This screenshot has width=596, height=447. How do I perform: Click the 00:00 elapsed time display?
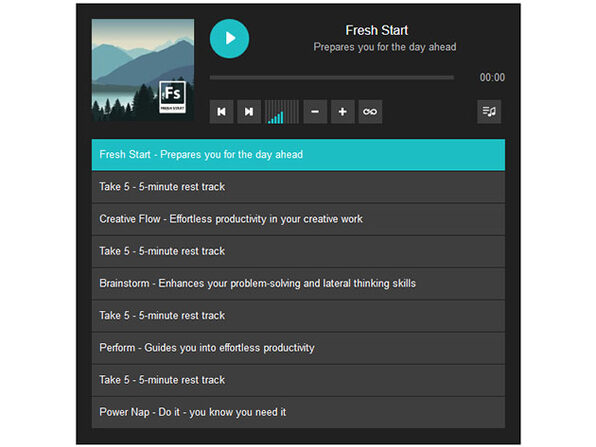[x=492, y=78]
